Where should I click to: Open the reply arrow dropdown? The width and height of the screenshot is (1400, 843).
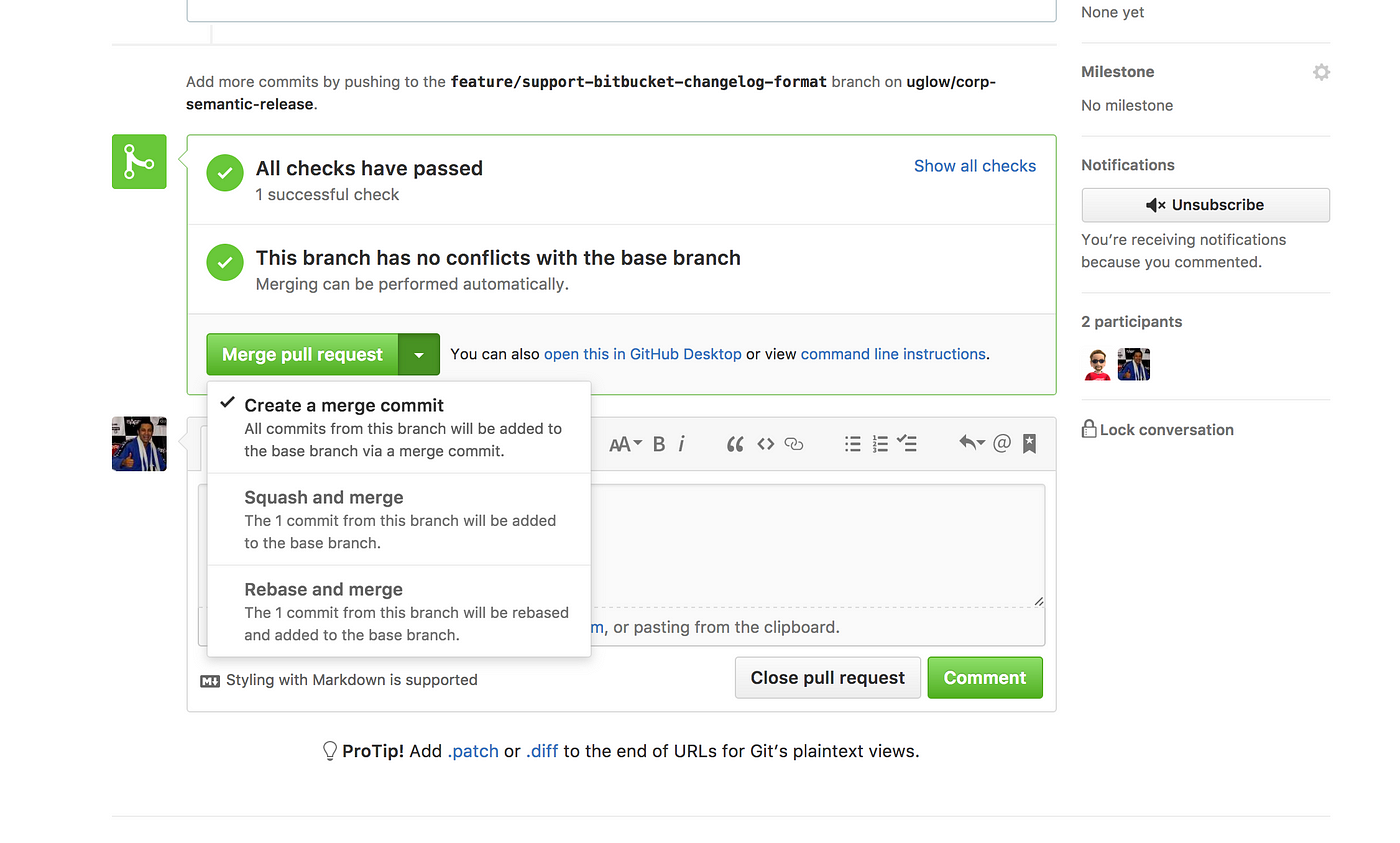click(x=972, y=443)
